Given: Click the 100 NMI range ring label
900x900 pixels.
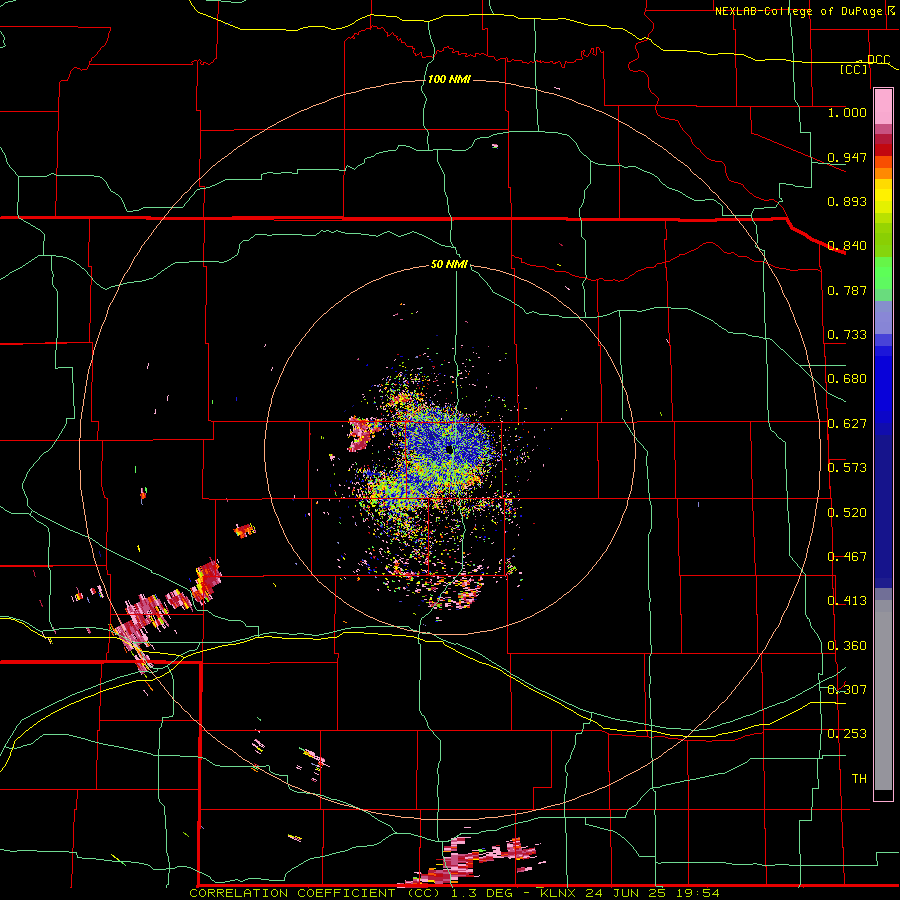Looking at the screenshot, I should pos(449,79).
